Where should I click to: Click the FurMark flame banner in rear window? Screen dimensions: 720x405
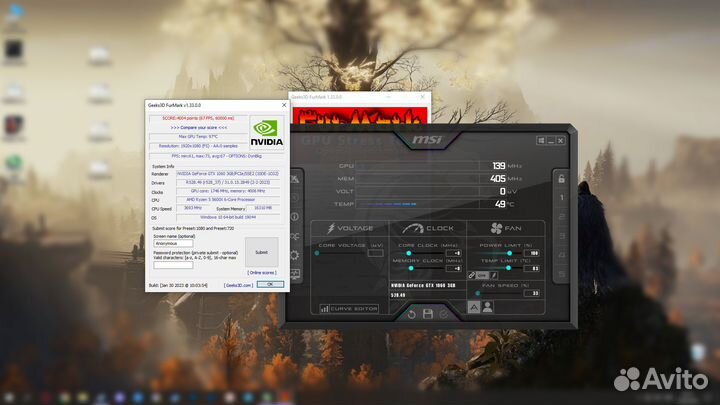[360, 116]
